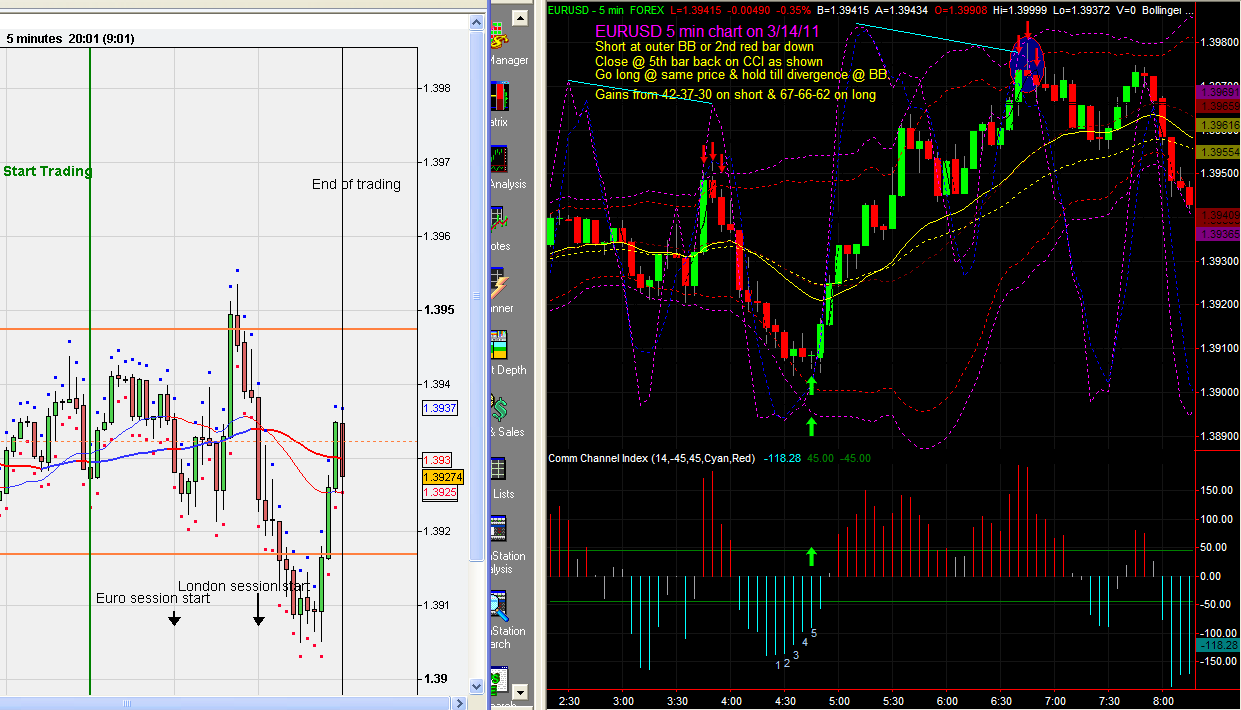
Task: Click the 1.3937 price label box
Action: click(x=440, y=408)
